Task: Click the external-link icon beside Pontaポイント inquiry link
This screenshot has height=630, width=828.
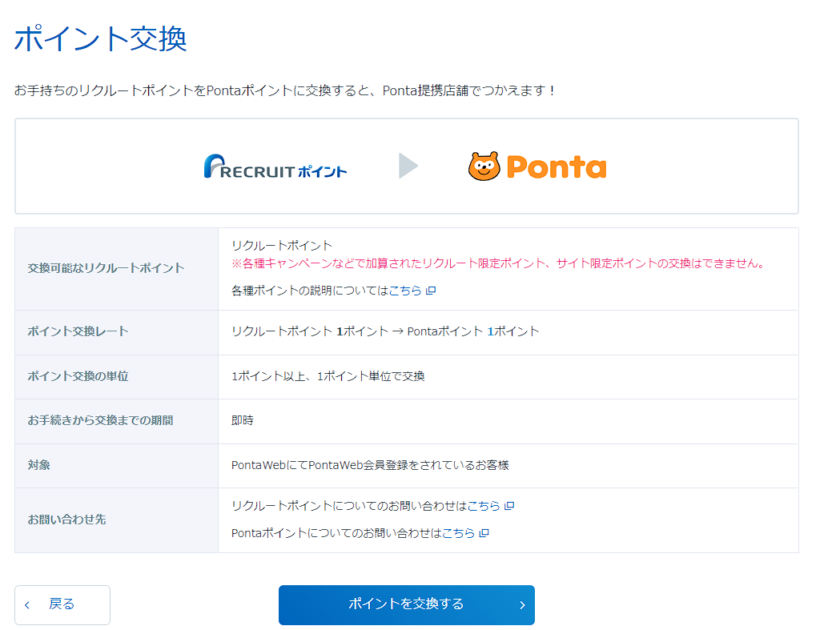Action: click(485, 534)
